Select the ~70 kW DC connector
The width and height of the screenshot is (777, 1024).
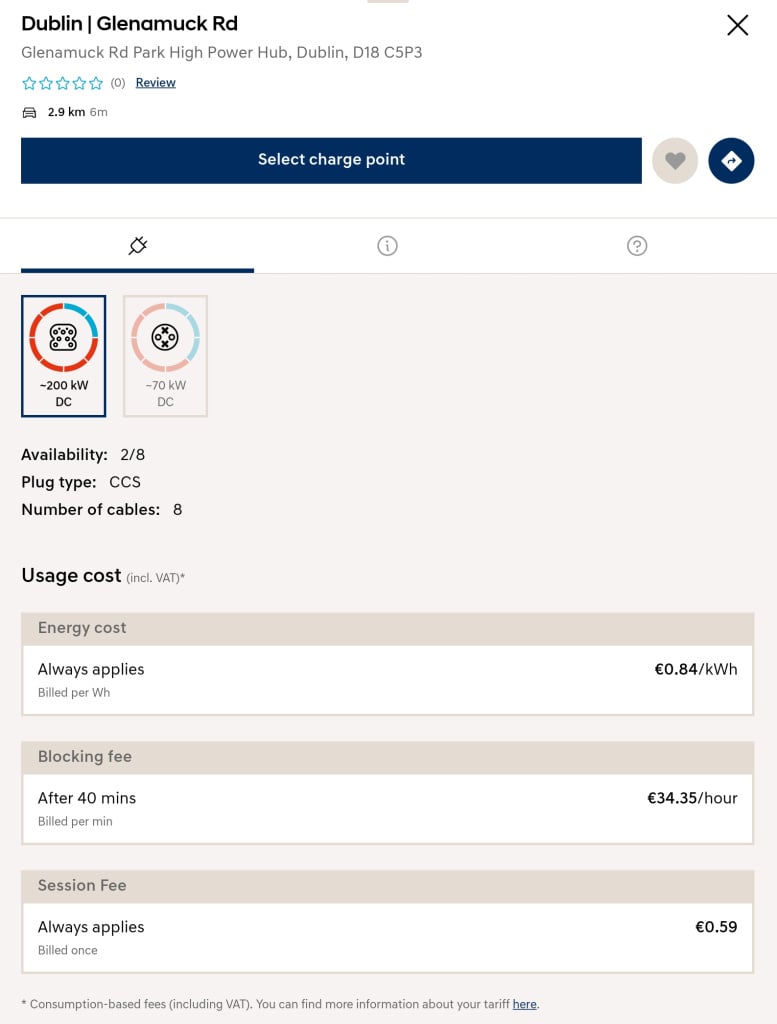(x=165, y=355)
